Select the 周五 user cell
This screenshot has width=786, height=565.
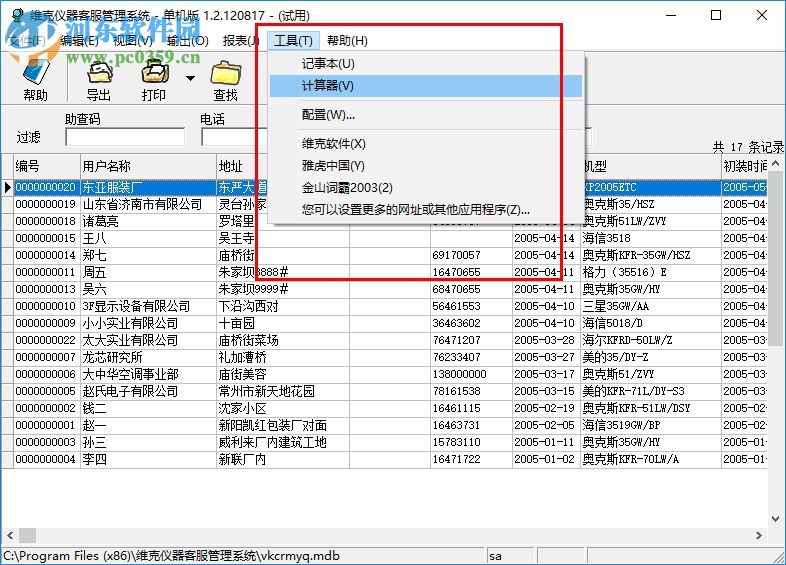click(x=148, y=272)
